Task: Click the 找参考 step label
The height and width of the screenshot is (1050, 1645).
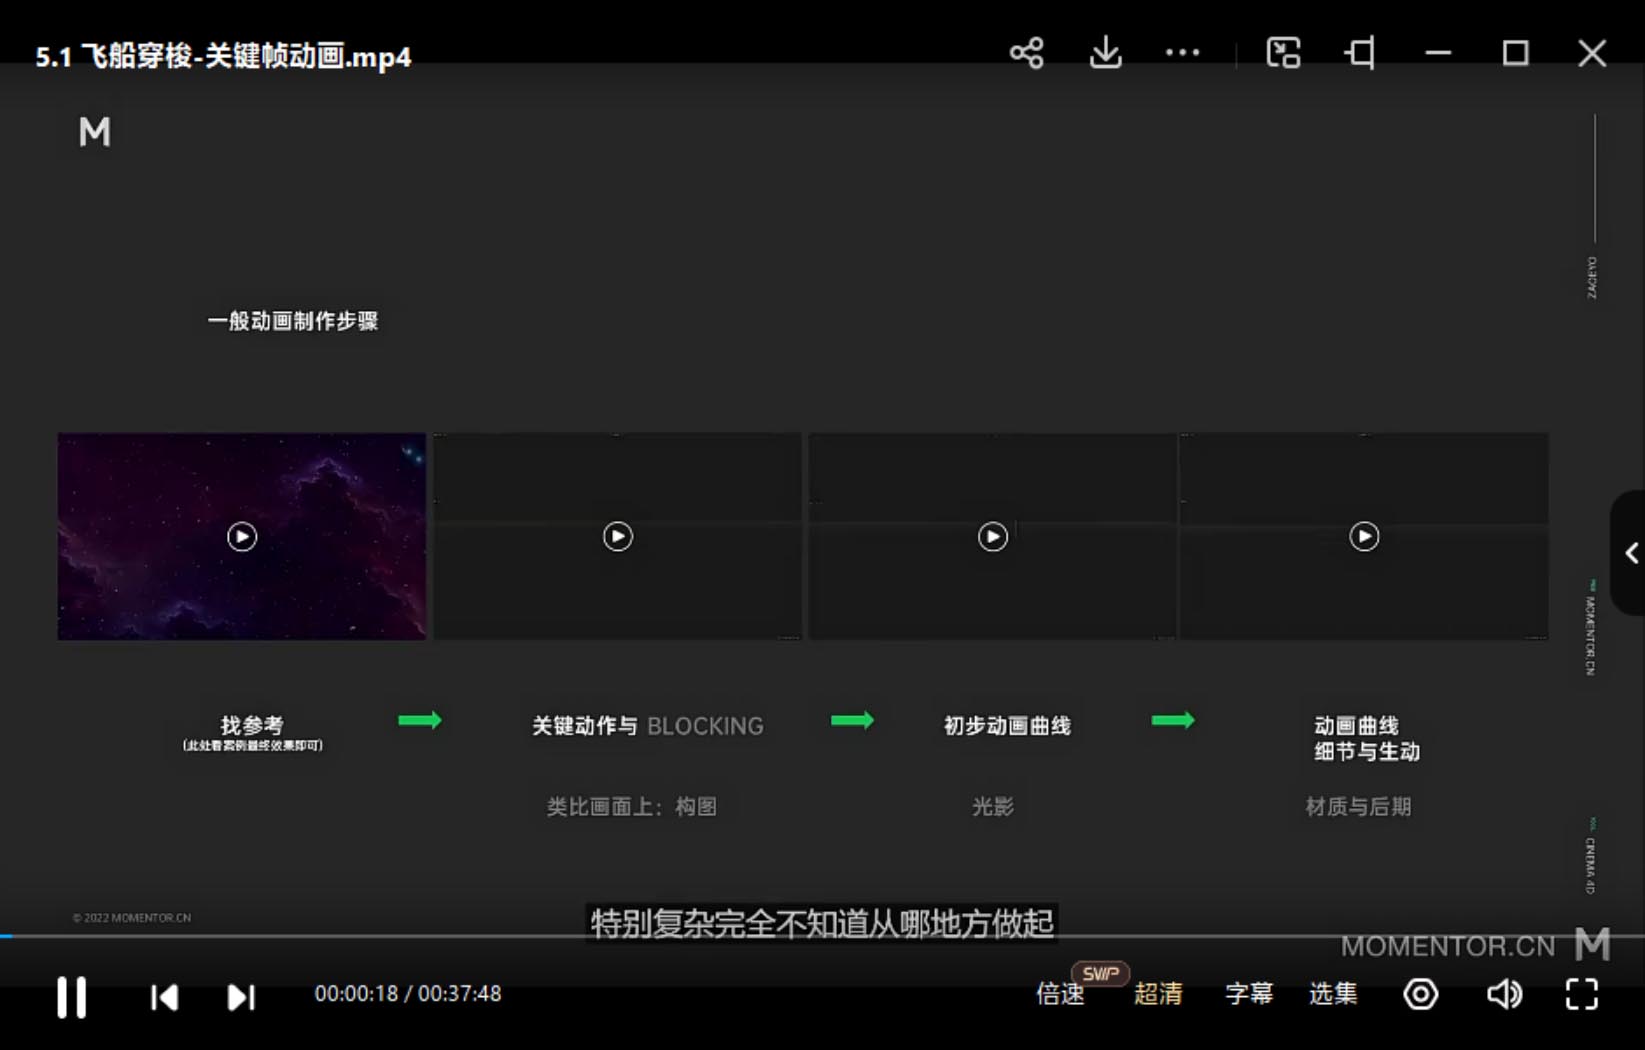Action: [x=252, y=725]
